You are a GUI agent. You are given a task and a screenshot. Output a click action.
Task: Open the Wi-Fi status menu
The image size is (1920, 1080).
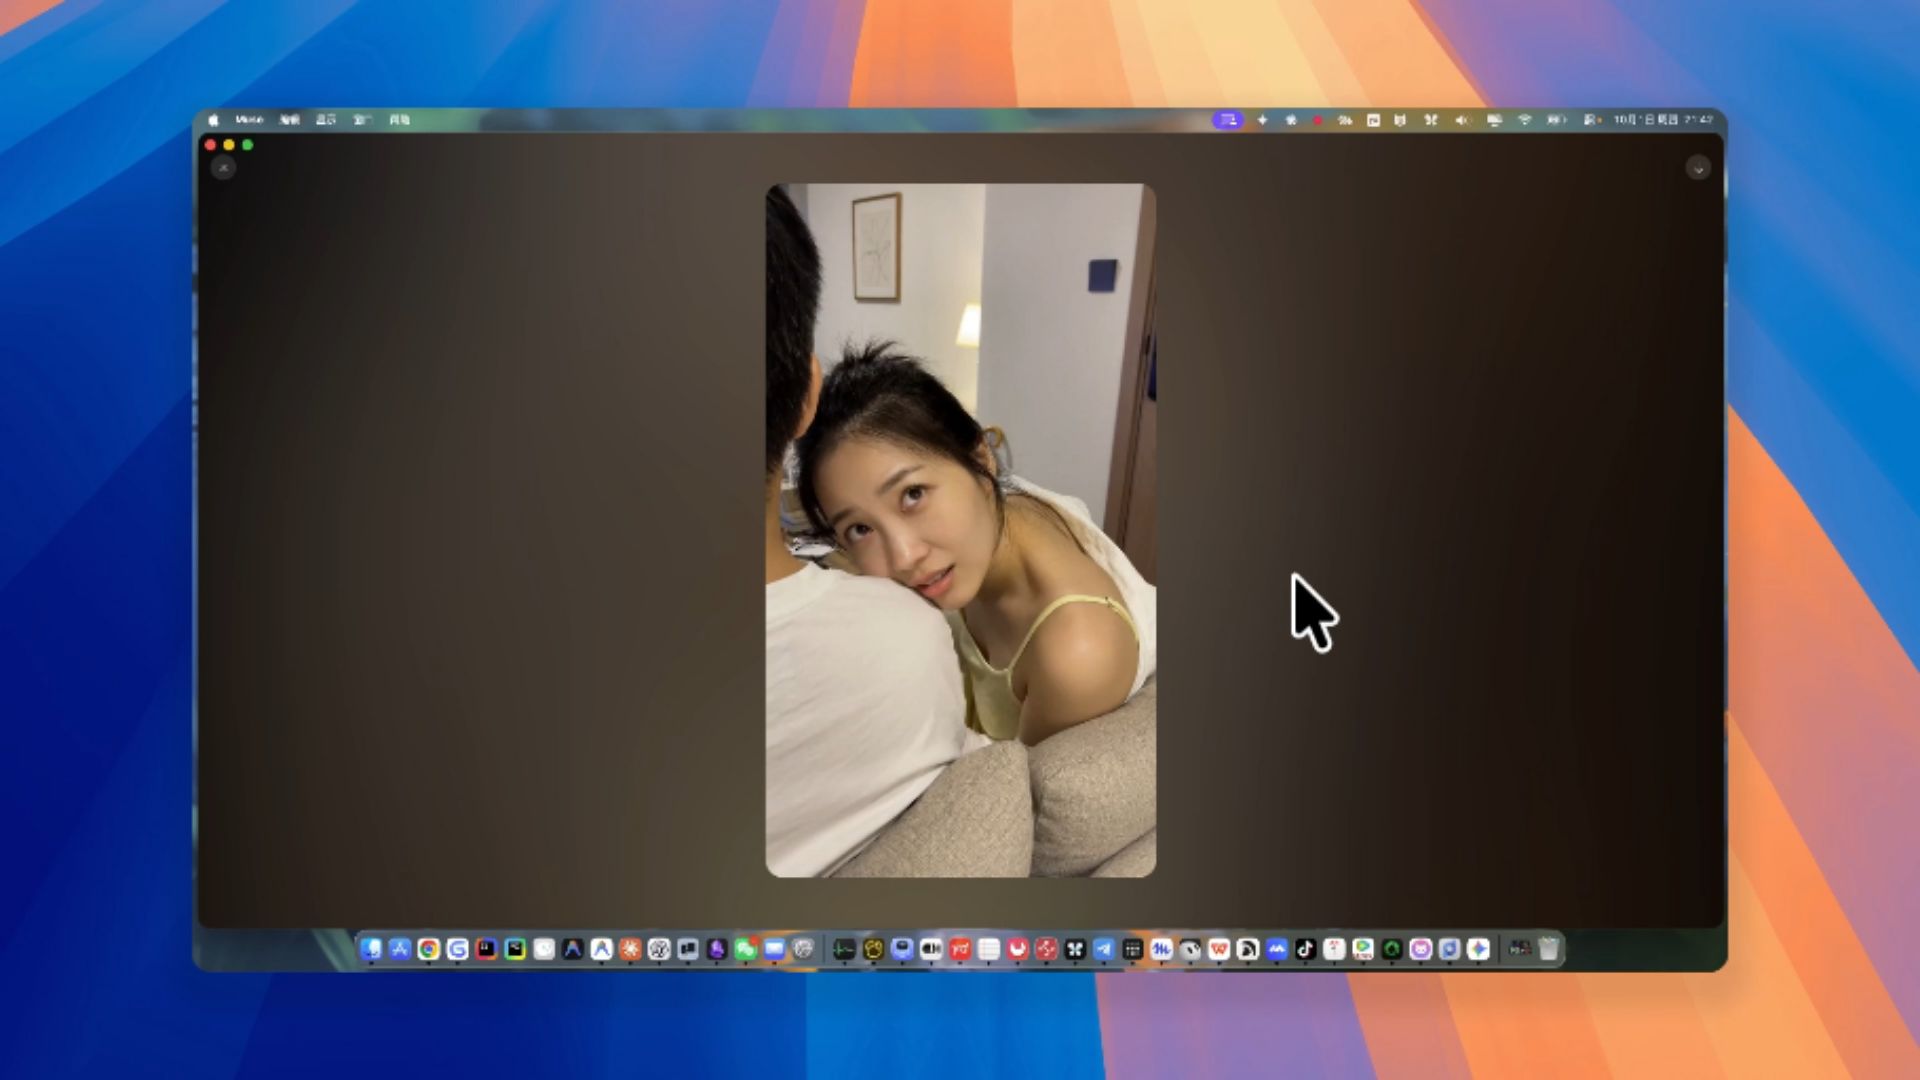pos(1525,120)
